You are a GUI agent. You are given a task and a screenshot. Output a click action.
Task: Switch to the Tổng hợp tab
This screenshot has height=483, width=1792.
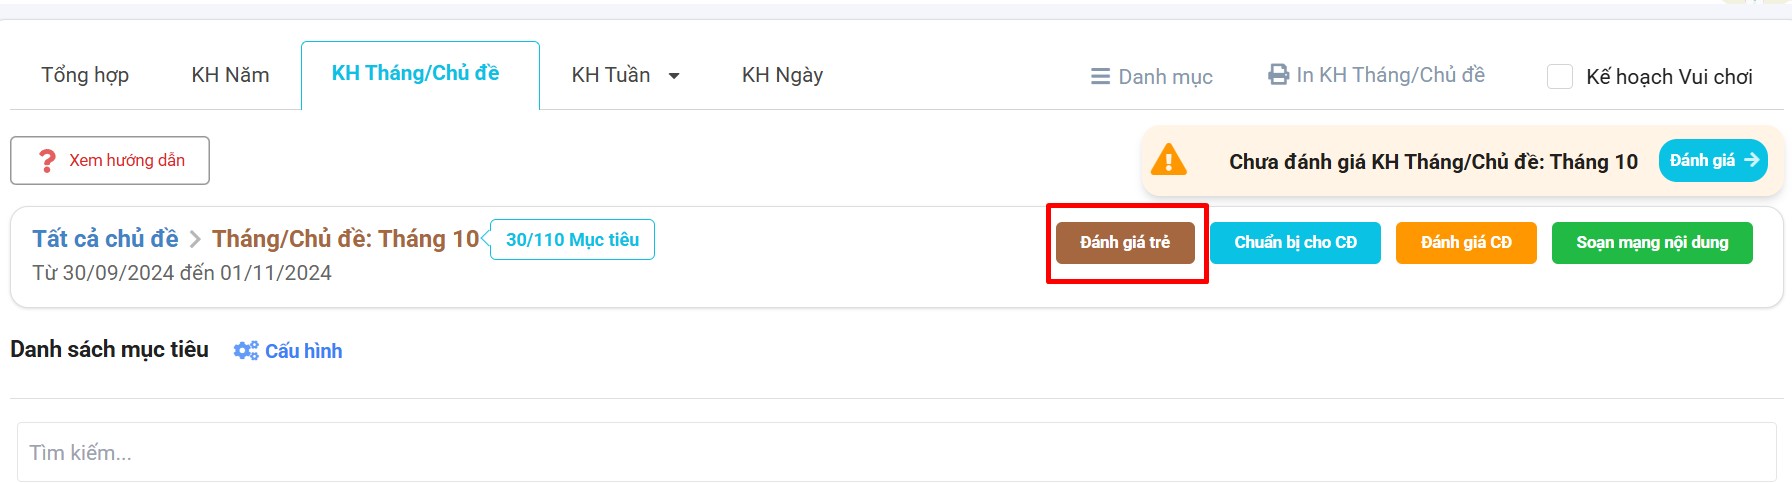(x=85, y=75)
